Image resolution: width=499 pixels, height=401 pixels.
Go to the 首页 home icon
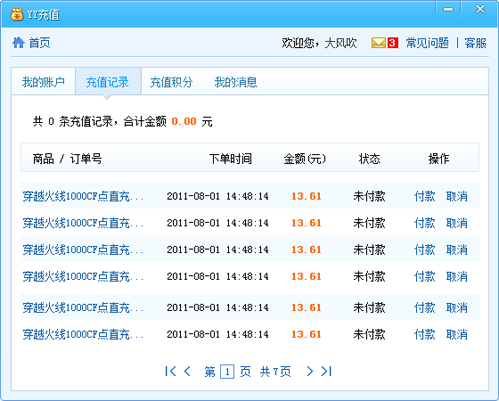tap(18, 43)
